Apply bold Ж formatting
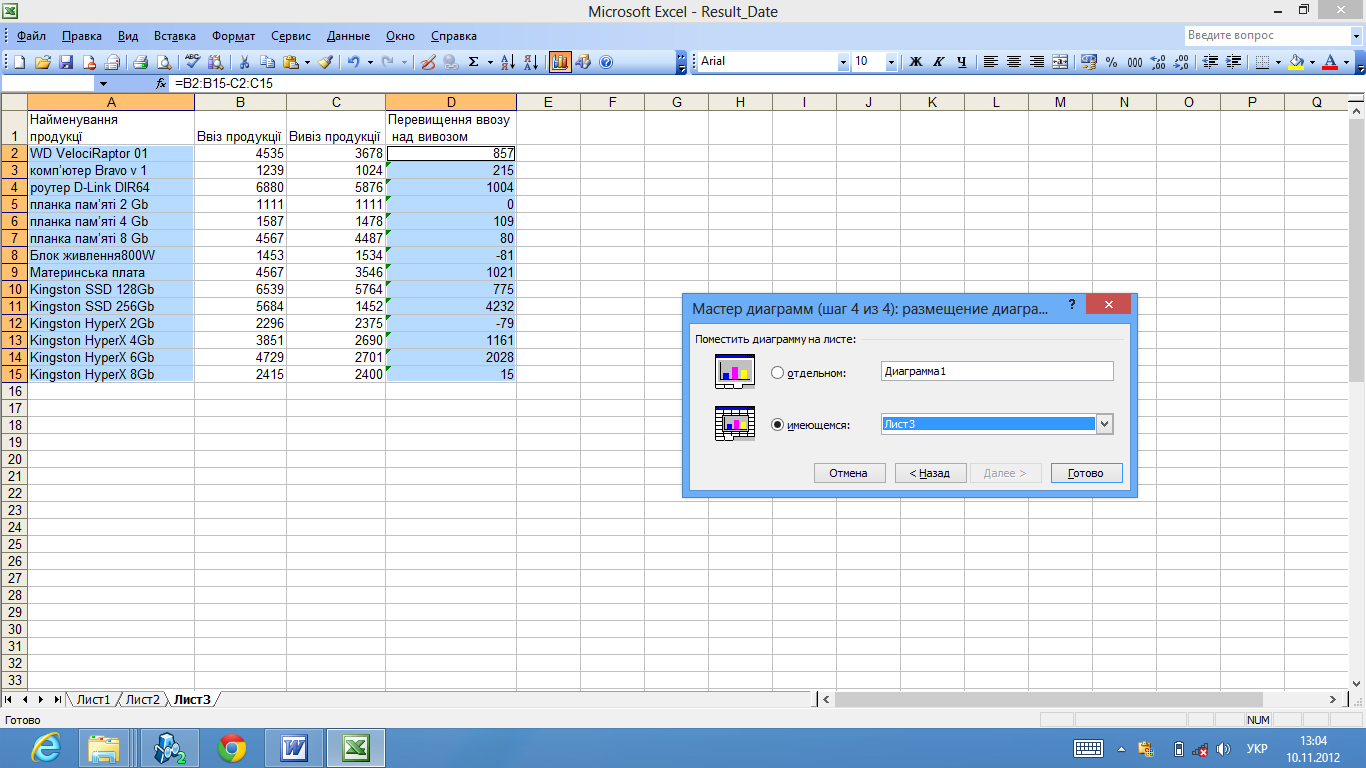1366x768 pixels. (x=915, y=62)
